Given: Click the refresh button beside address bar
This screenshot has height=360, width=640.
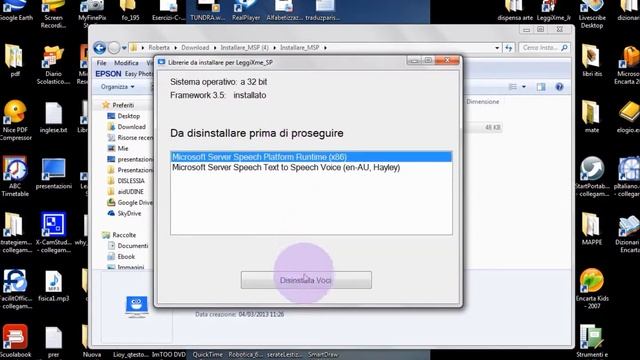Looking at the screenshot, I should (x=509, y=48).
